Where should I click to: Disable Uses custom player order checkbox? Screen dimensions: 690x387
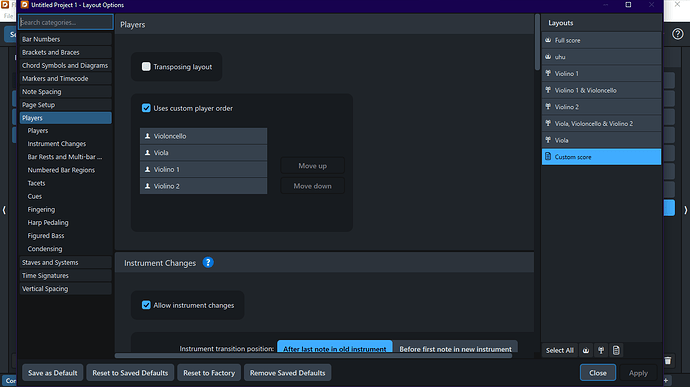point(146,108)
